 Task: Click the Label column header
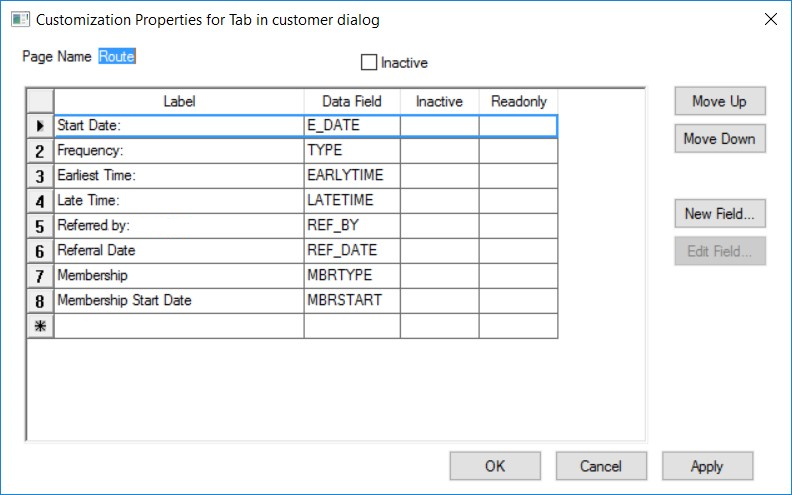[x=179, y=101]
